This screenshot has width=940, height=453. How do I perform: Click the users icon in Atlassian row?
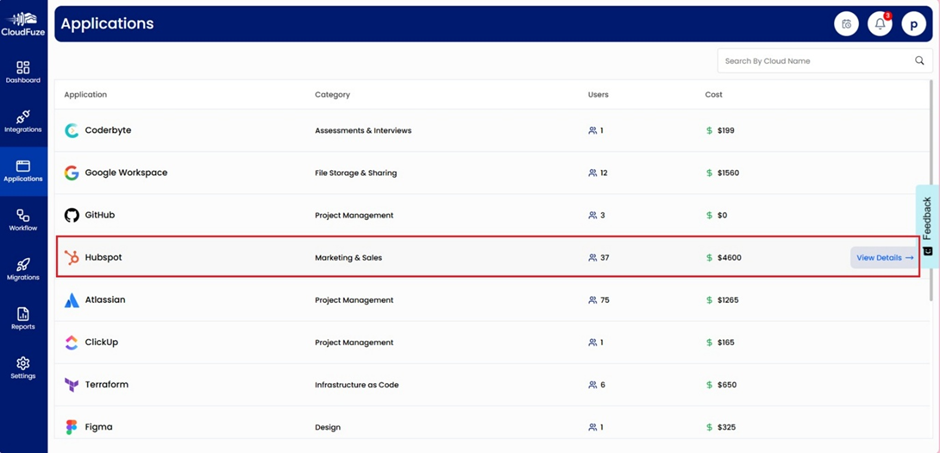pos(593,300)
